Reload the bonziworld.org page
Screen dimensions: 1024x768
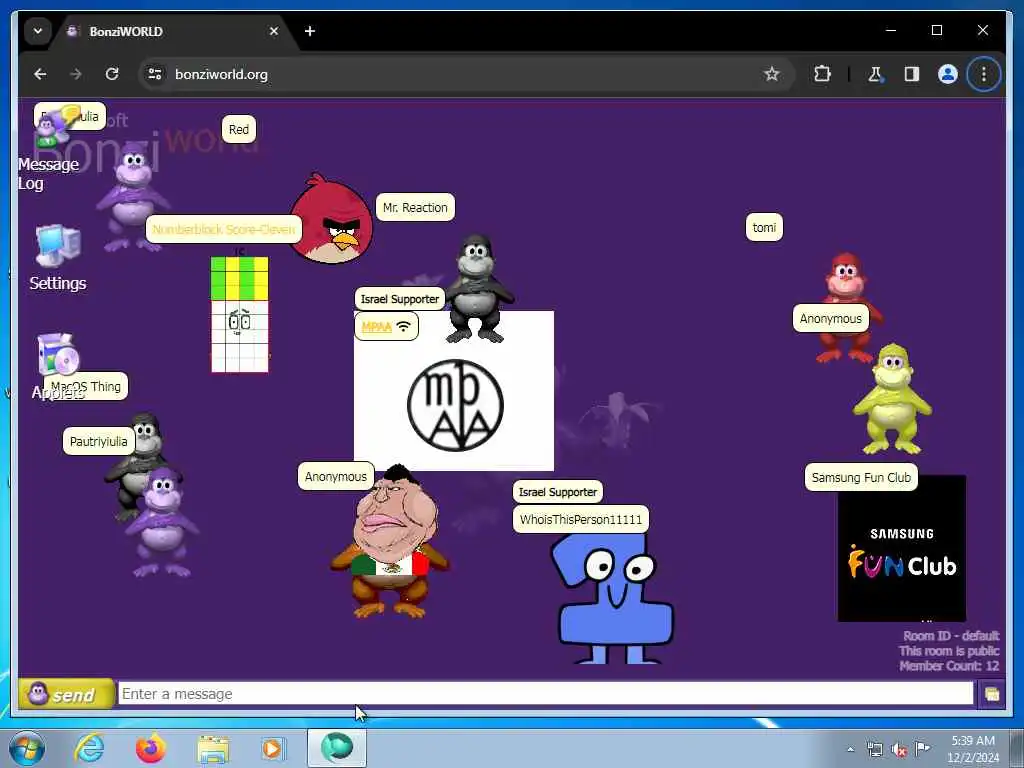pyautogui.click(x=112, y=74)
